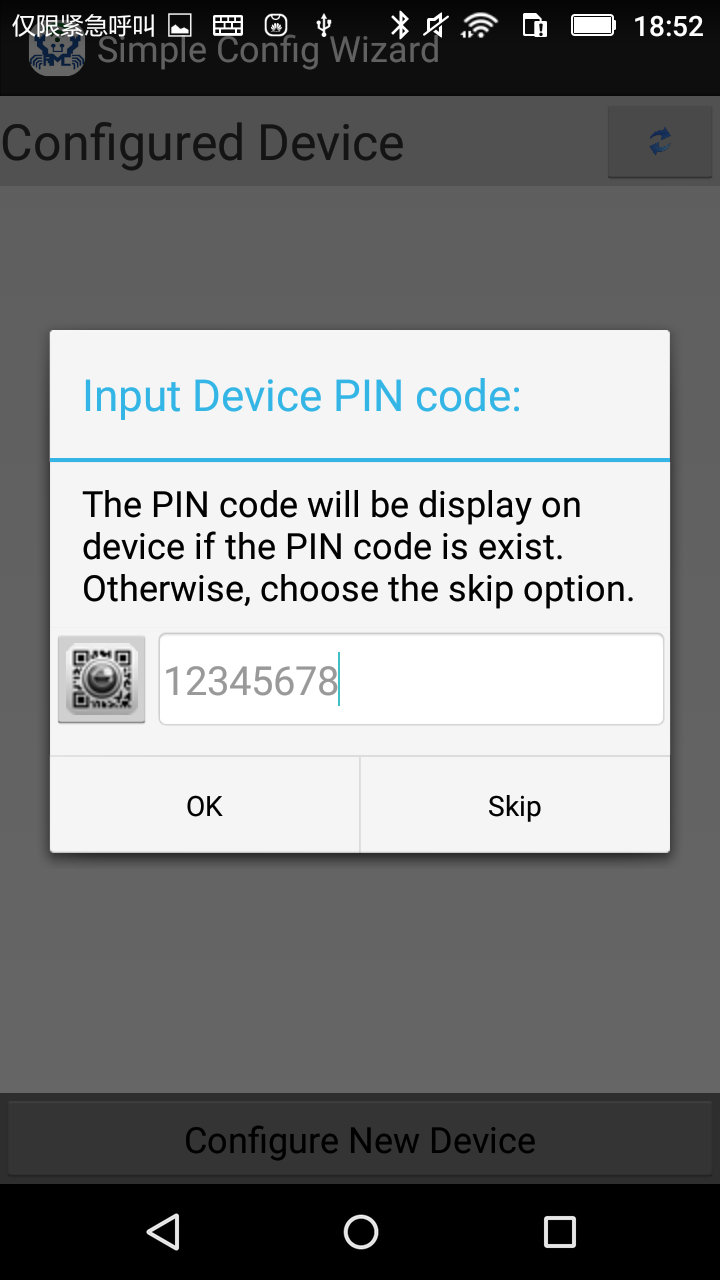Tap the Android back navigation button
Image resolution: width=720 pixels, height=1280 pixels.
[x=162, y=1232]
